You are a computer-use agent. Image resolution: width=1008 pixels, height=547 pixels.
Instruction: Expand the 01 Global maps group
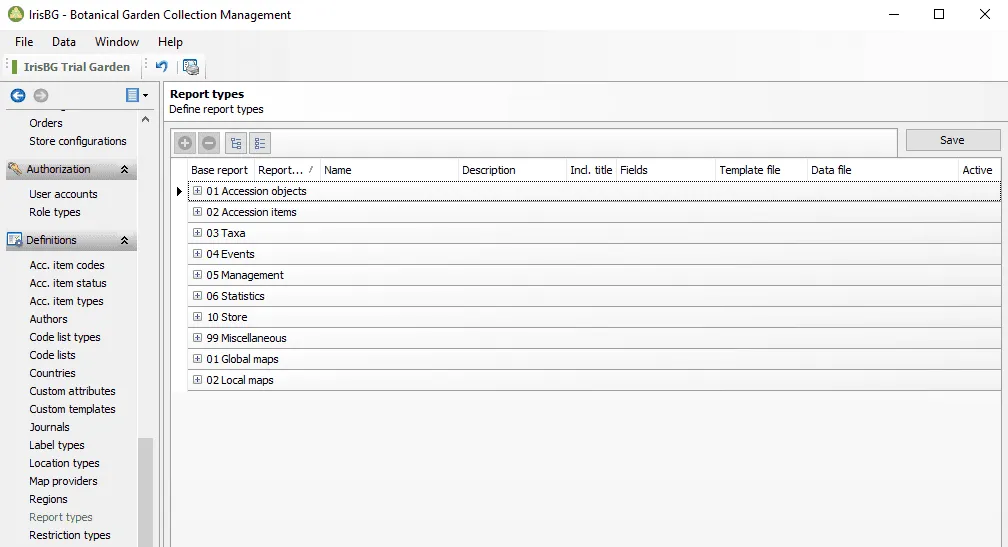(197, 359)
